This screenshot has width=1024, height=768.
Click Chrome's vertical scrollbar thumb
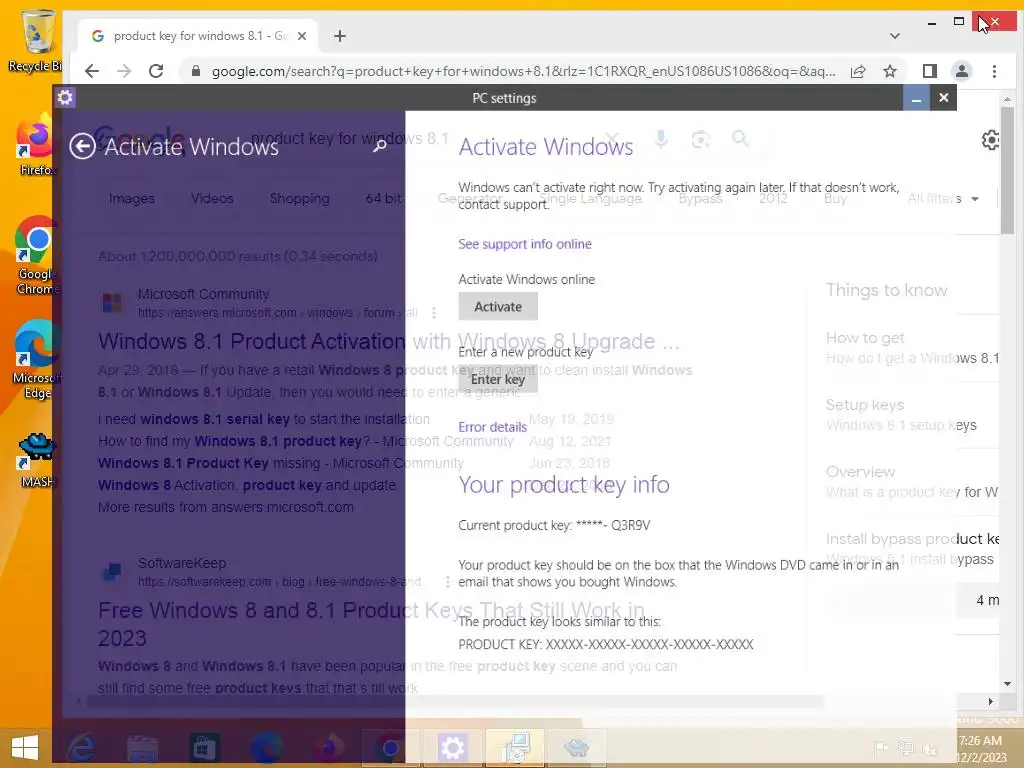click(x=1007, y=170)
